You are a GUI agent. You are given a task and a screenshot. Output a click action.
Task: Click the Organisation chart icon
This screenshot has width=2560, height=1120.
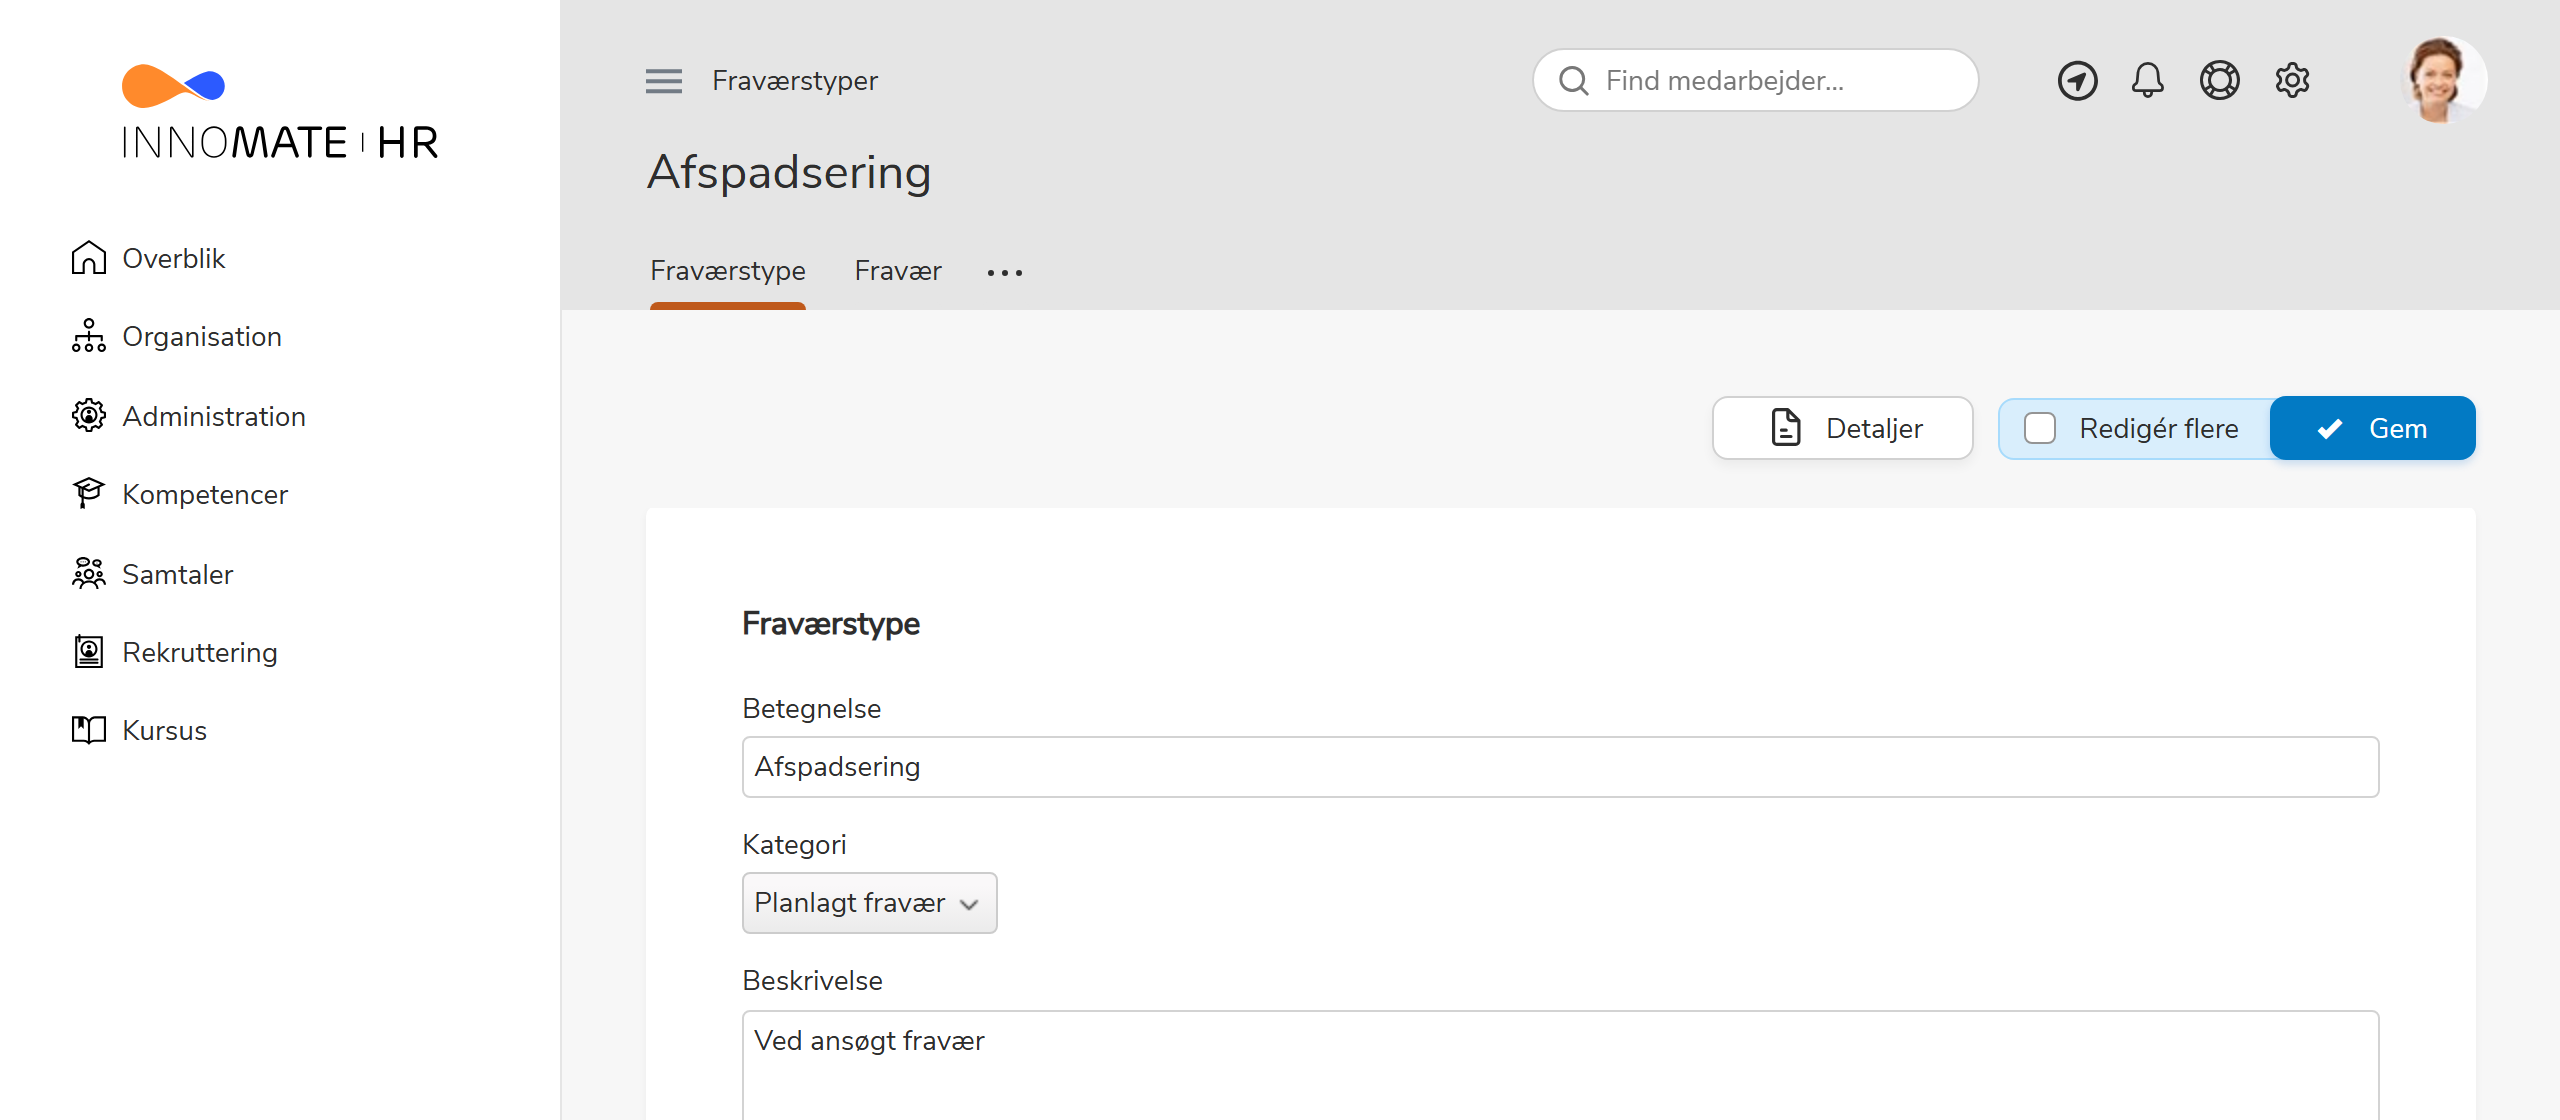[88, 336]
